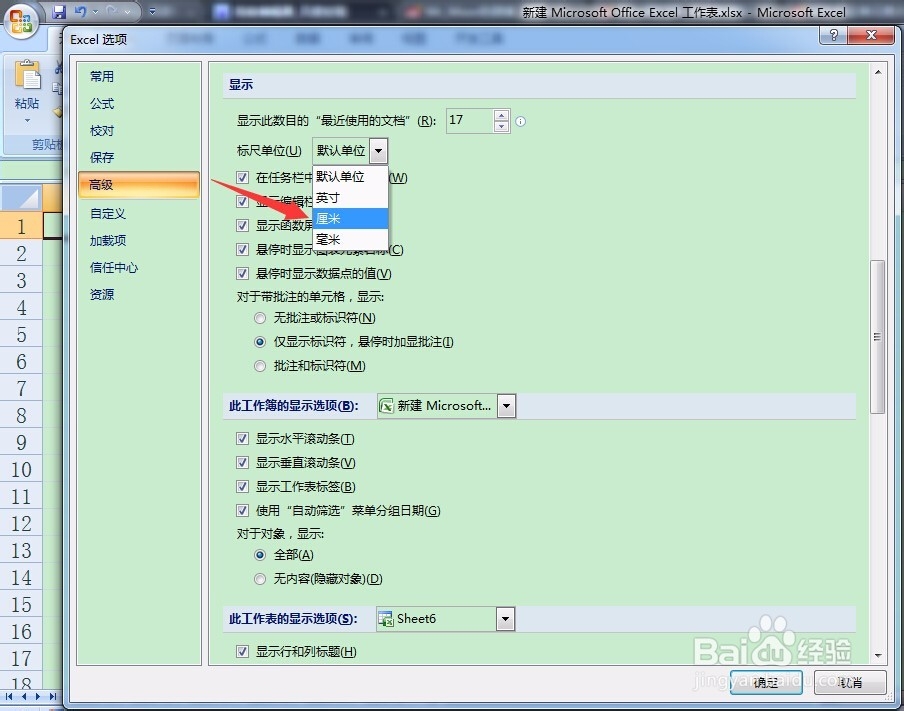The width and height of the screenshot is (904, 711).
Task: Toggle 悬停时显示数据点的值 checkbox
Action: [243, 273]
